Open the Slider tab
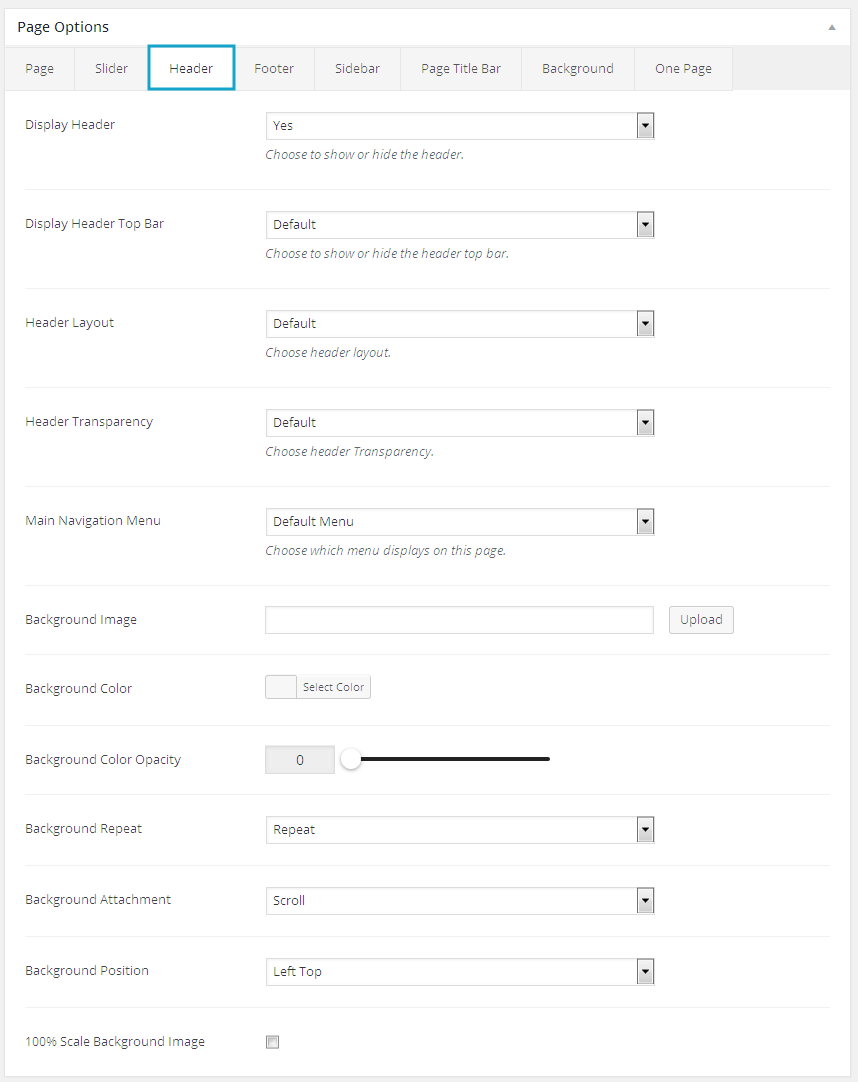Screen dimensions: 858x1082 click(x=111, y=69)
